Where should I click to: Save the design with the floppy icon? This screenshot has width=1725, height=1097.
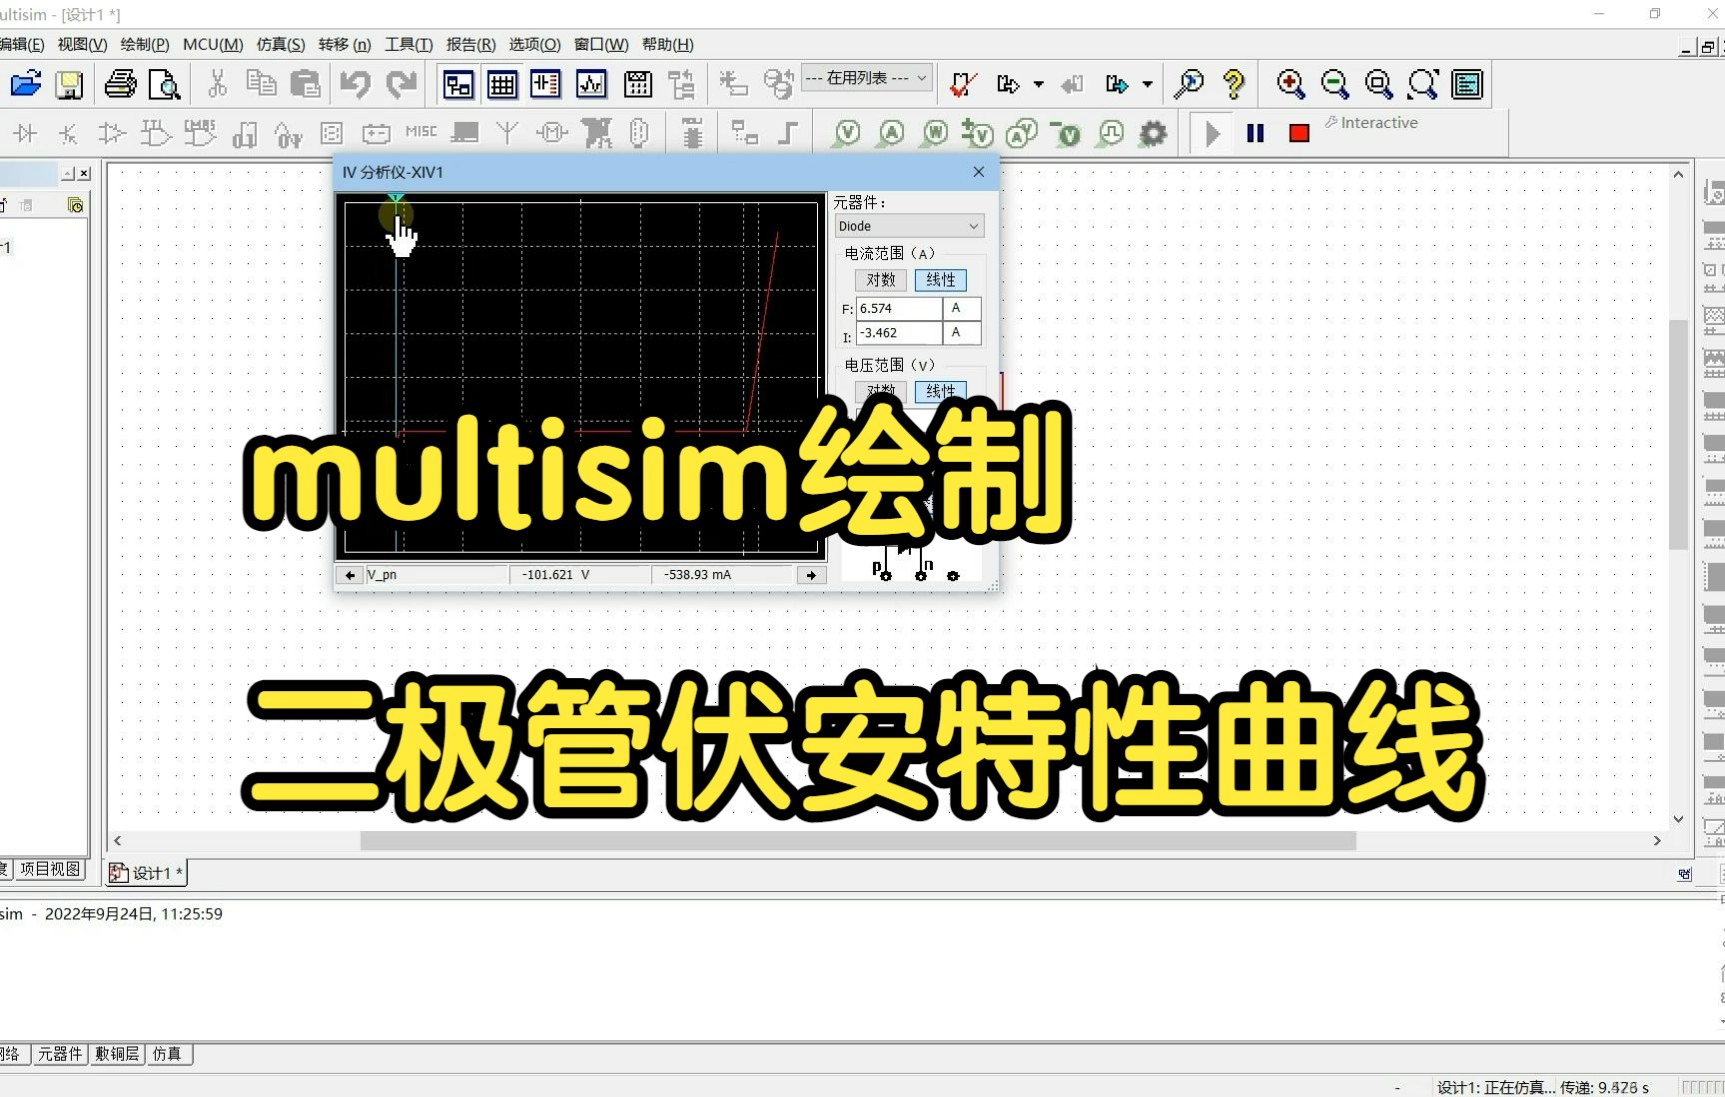(69, 84)
